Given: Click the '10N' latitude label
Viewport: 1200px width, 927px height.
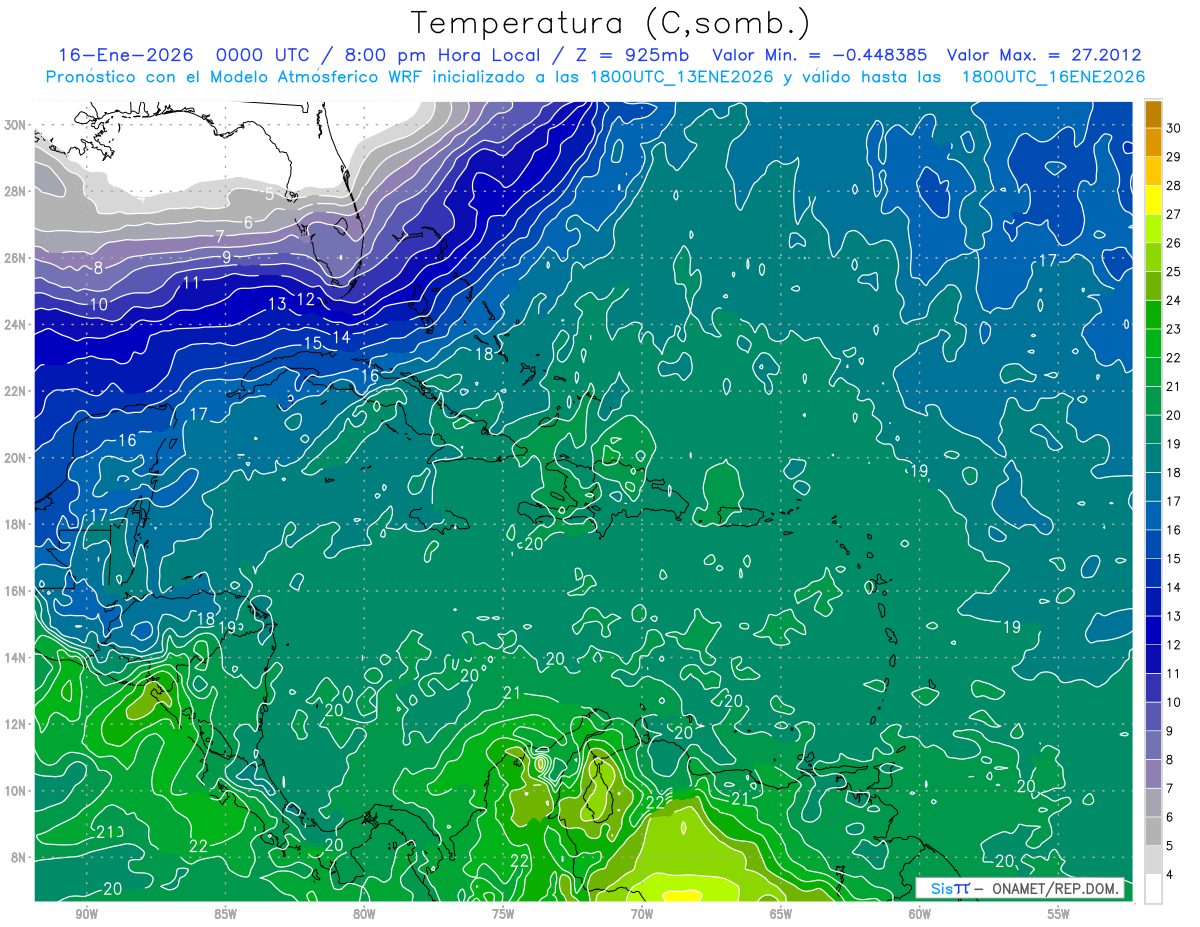Looking at the screenshot, I should [x=15, y=791].
